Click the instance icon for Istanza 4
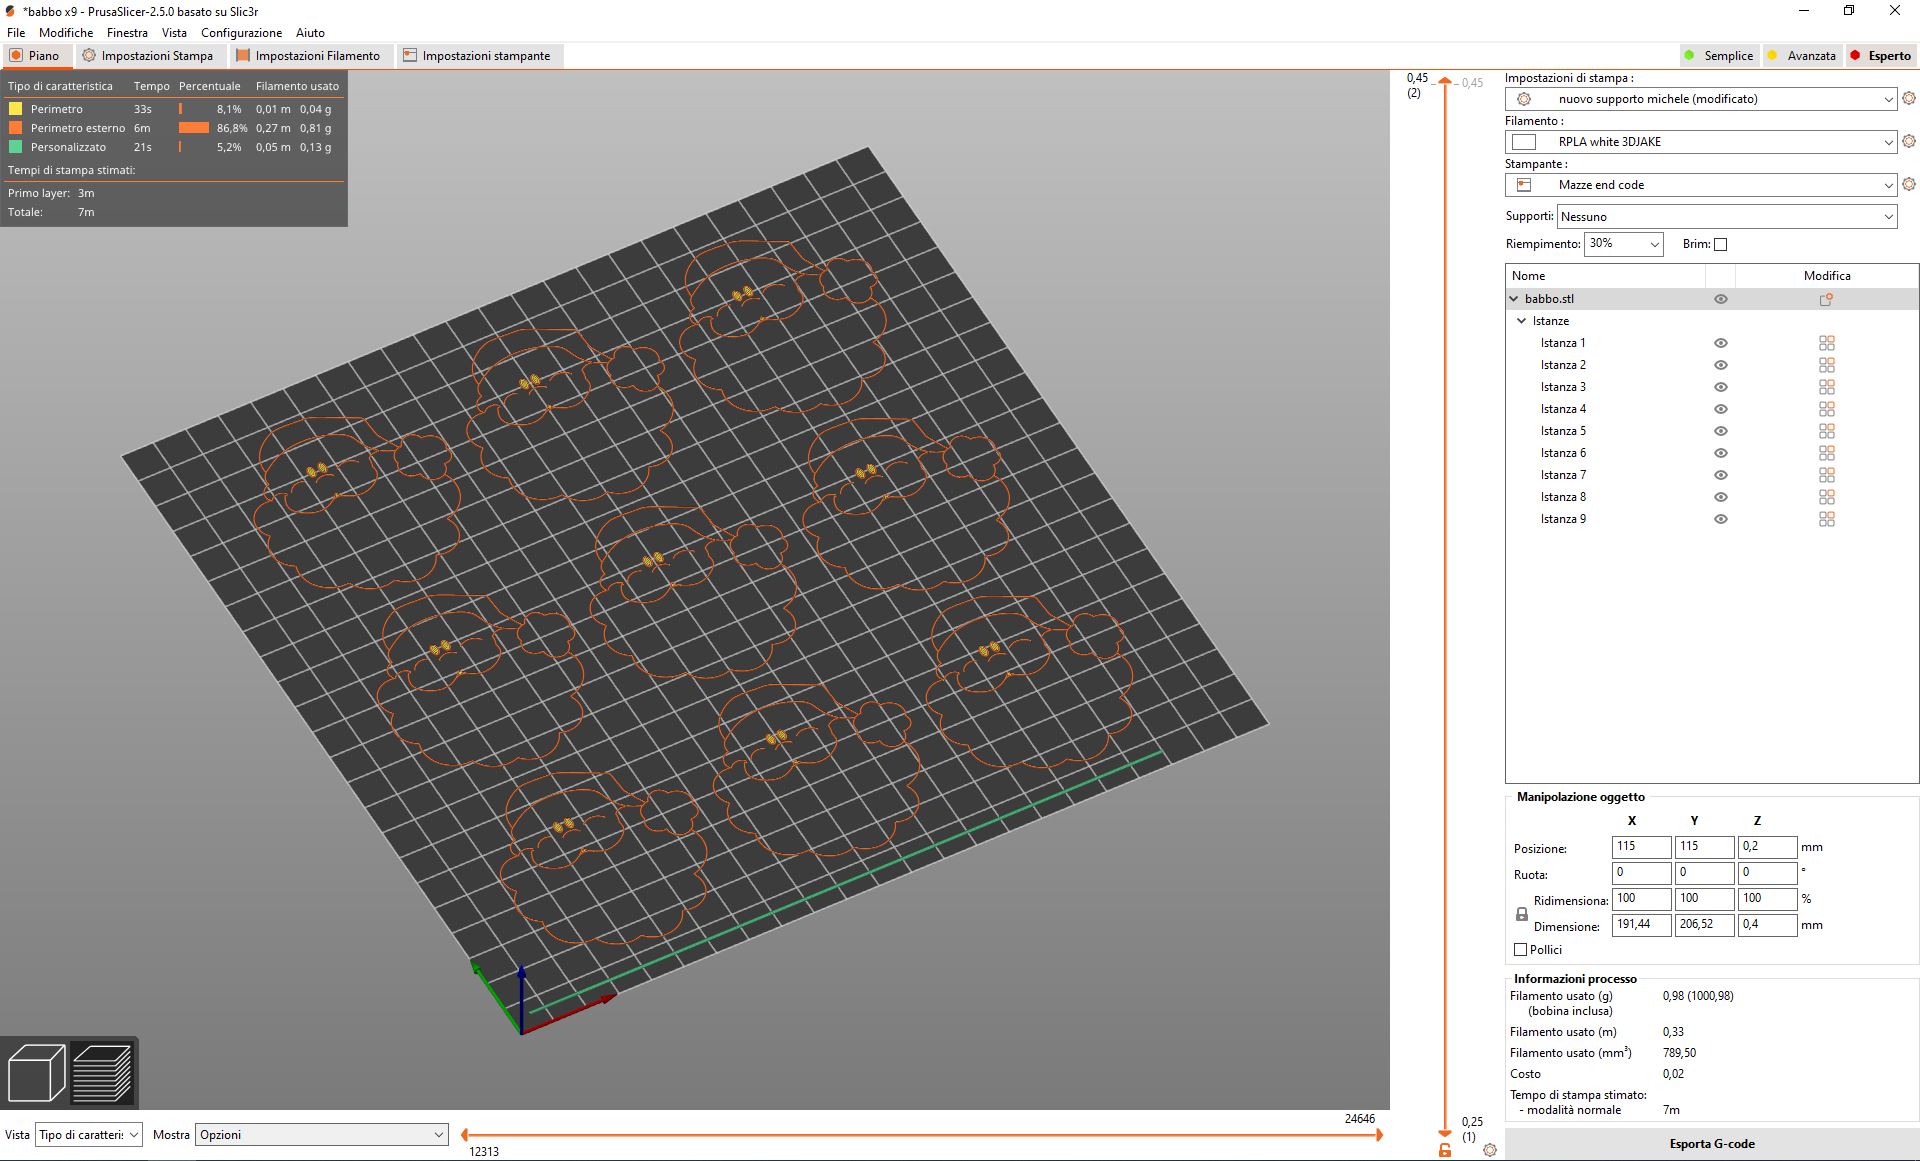 (1826, 409)
